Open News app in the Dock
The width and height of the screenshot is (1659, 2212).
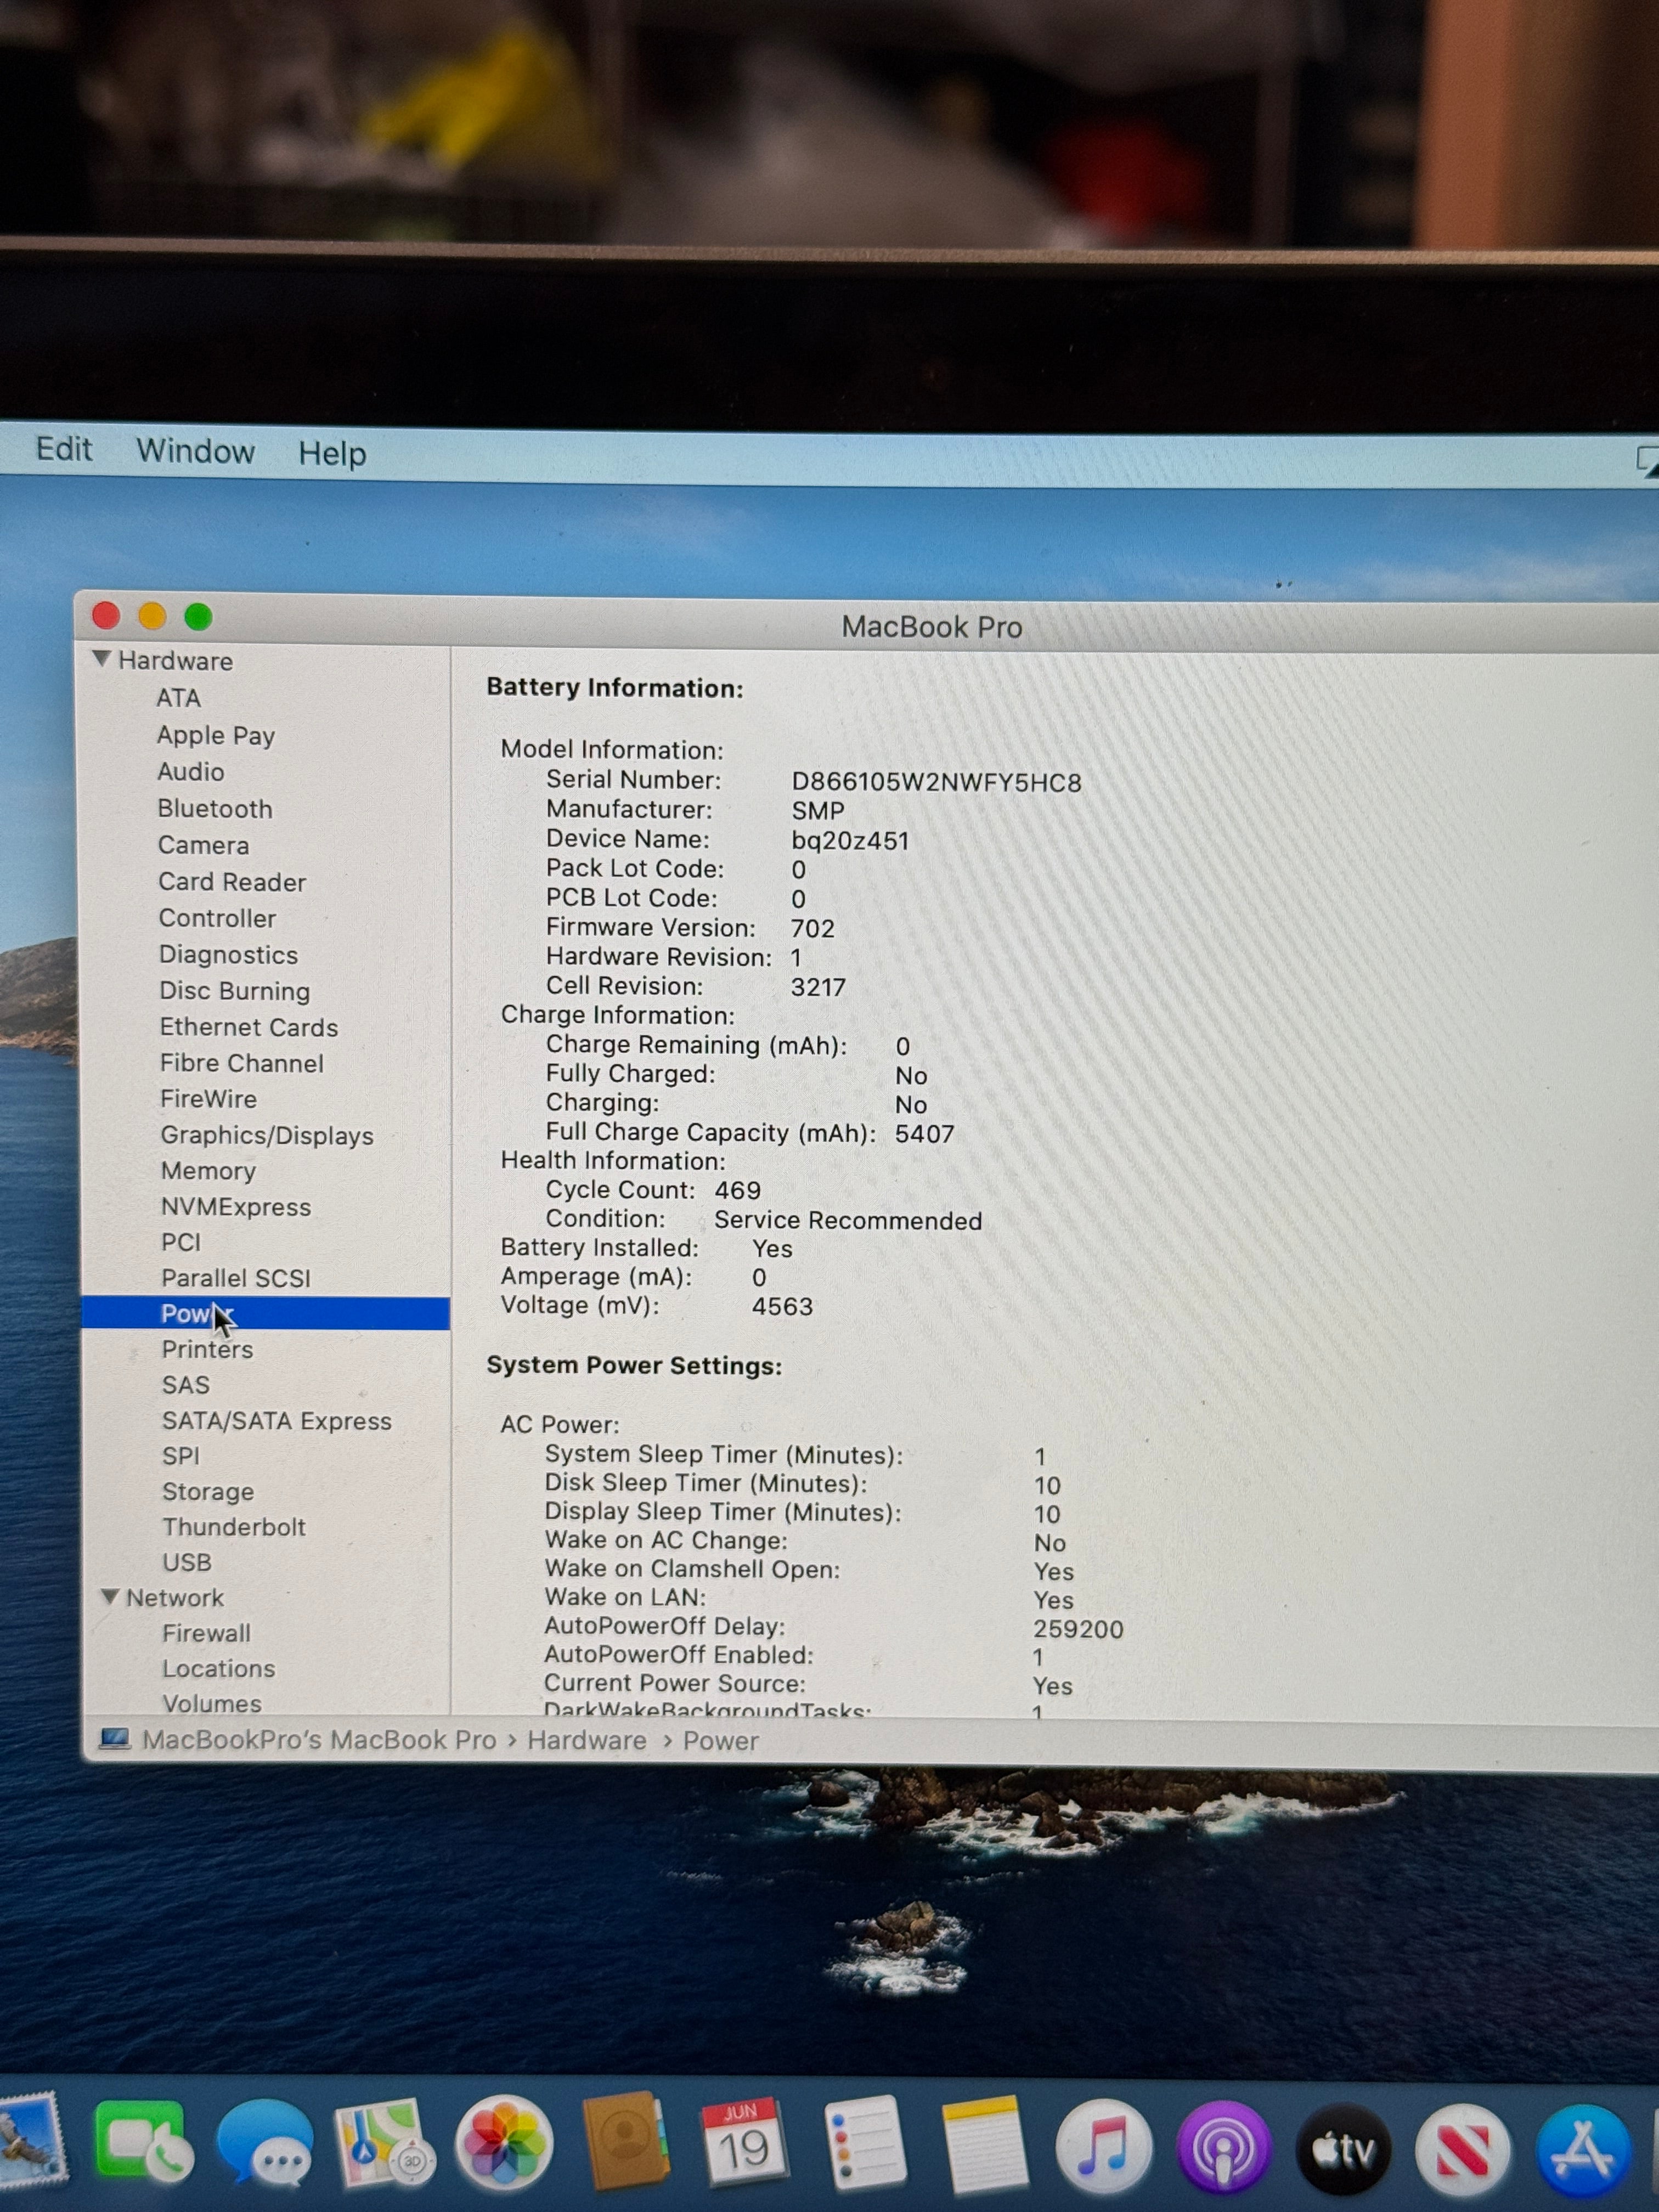[x=1462, y=2150]
